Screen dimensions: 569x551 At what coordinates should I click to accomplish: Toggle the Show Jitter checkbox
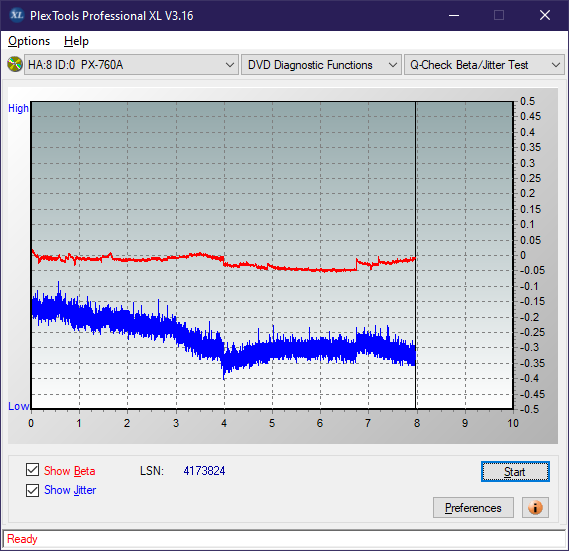click(x=32, y=490)
